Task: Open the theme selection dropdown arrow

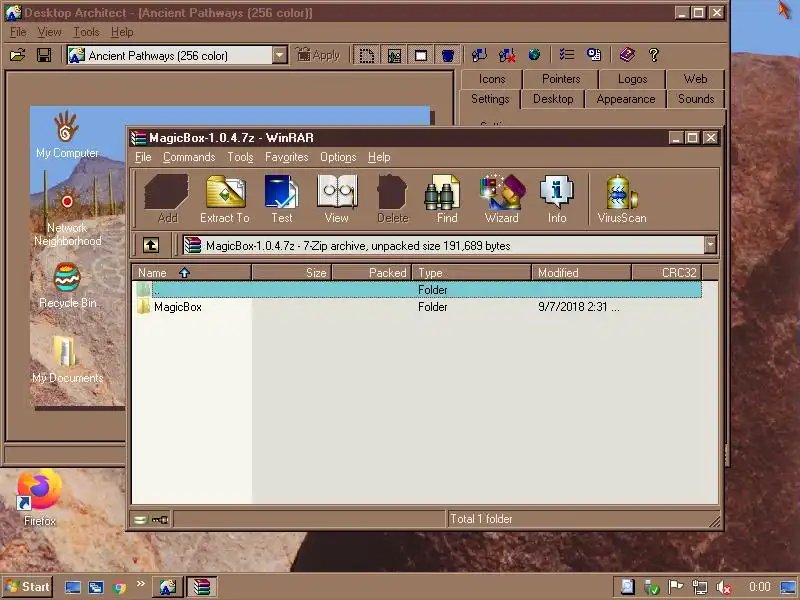Action: point(280,55)
